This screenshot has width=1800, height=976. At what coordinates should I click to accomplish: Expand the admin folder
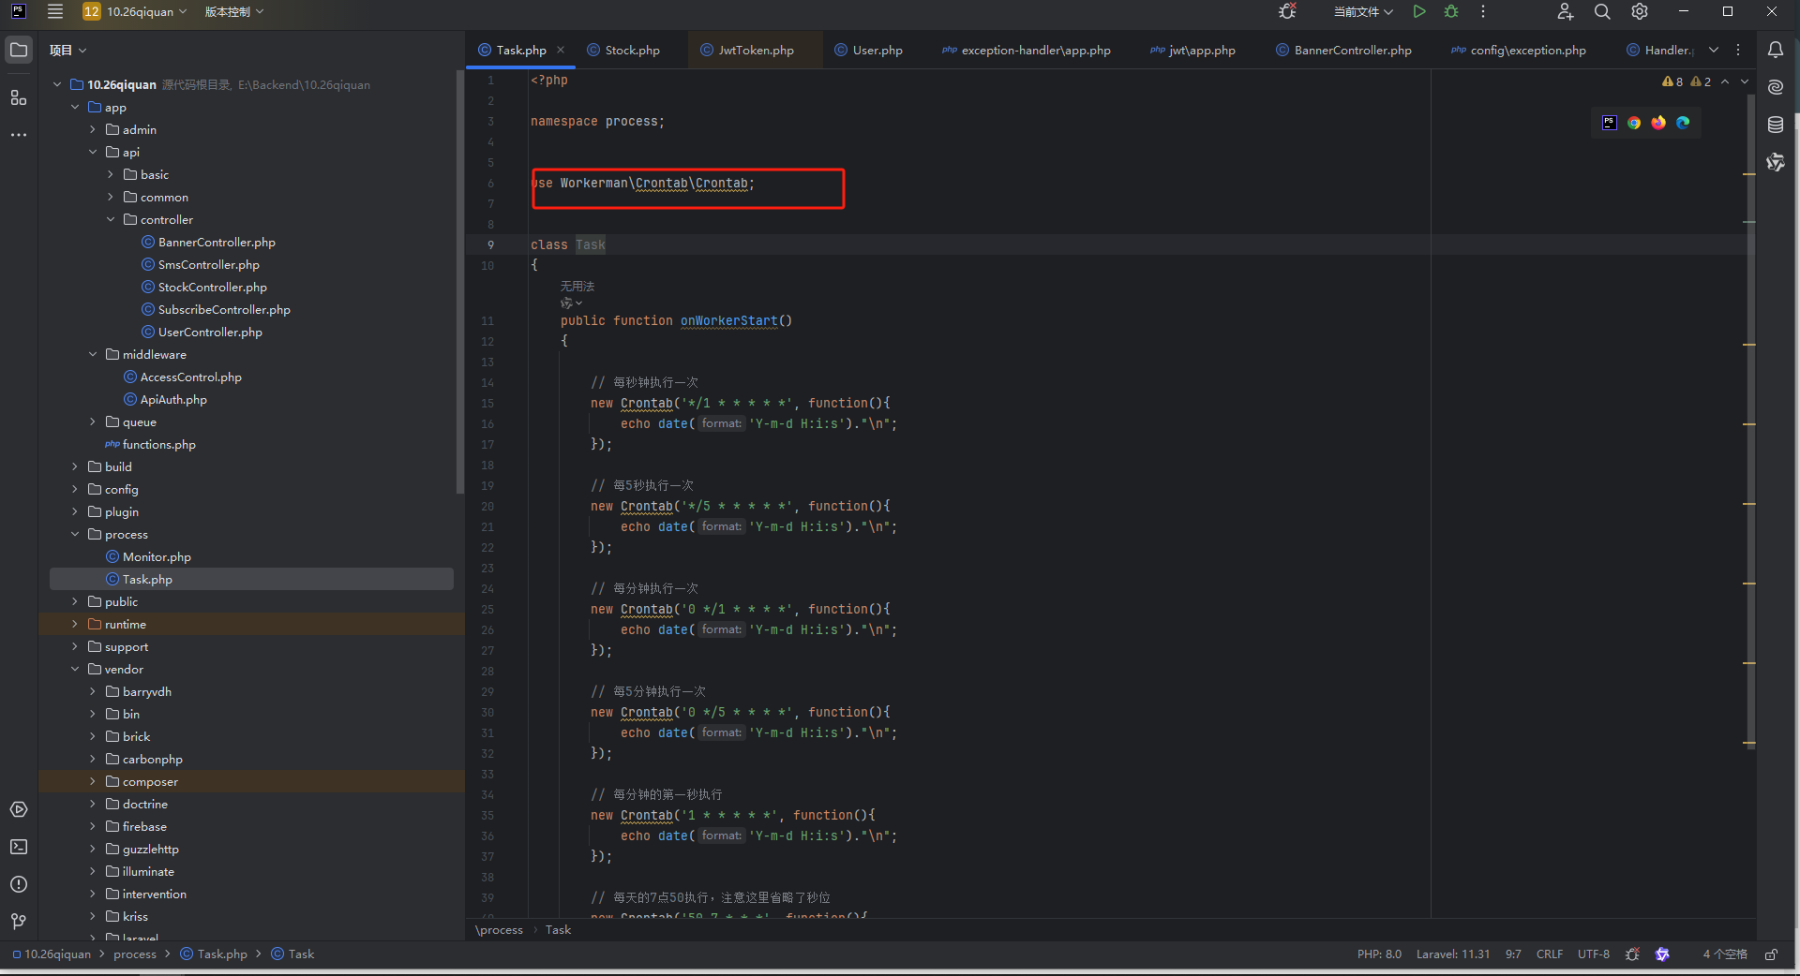(x=93, y=130)
